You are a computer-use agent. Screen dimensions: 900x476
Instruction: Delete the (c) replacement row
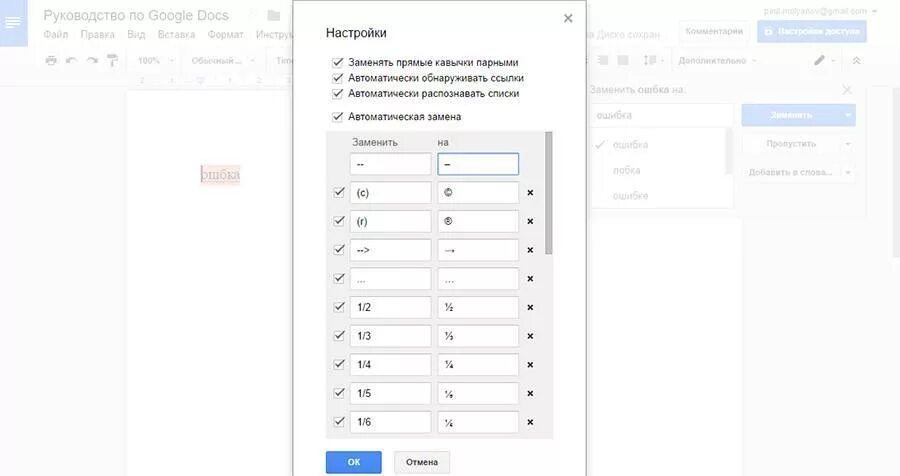tap(530, 193)
